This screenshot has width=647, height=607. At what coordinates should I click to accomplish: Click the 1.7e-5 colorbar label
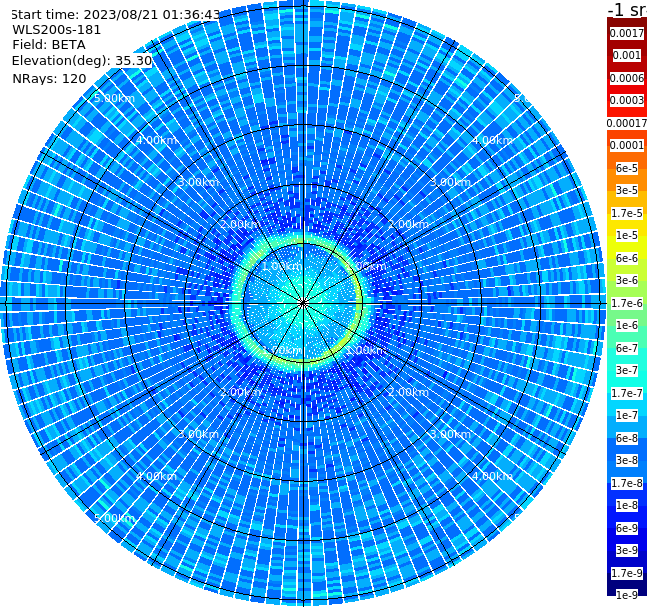627,213
